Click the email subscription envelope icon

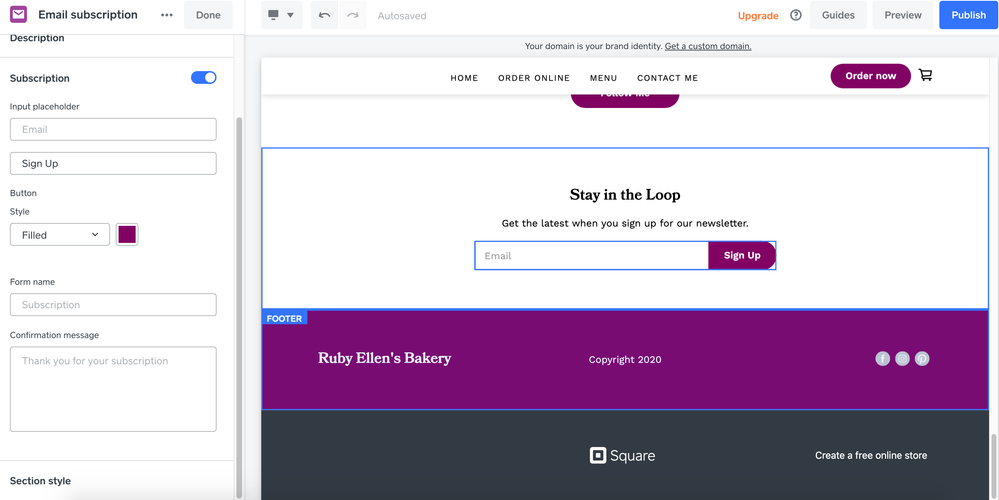[x=18, y=15]
